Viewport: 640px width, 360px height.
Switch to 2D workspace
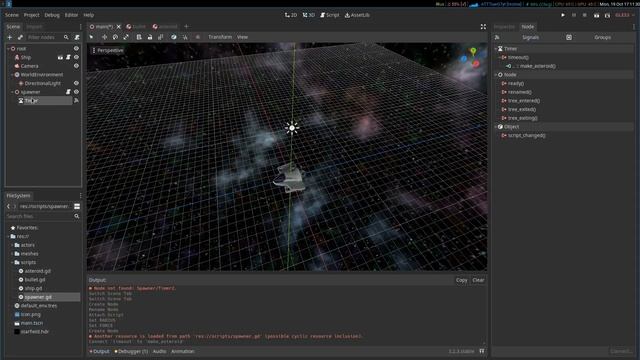point(291,15)
